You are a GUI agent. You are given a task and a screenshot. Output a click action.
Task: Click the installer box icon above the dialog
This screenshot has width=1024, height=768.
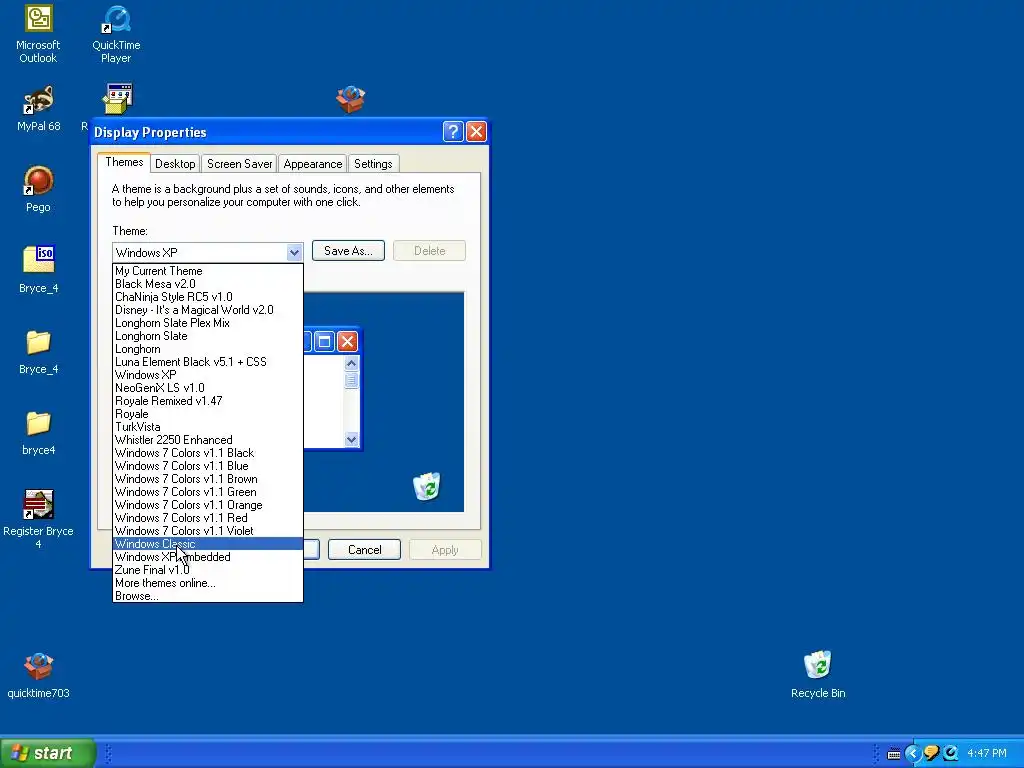[x=351, y=99]
